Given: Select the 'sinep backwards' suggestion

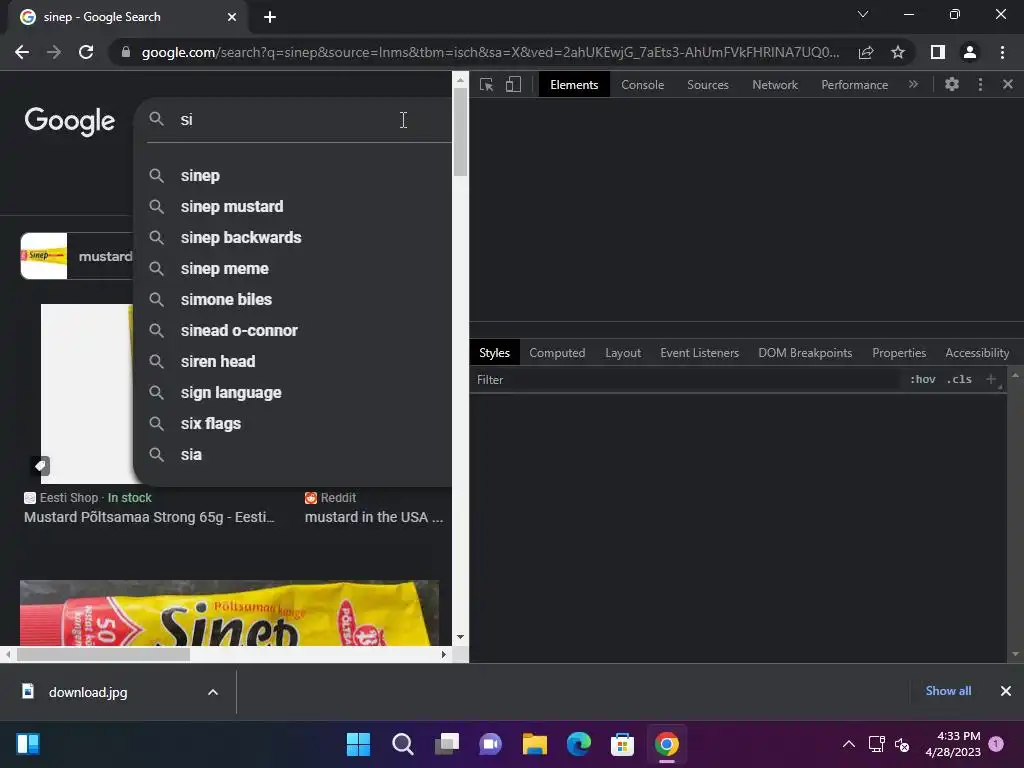Looking at the screenshot, I should [293, 238].
